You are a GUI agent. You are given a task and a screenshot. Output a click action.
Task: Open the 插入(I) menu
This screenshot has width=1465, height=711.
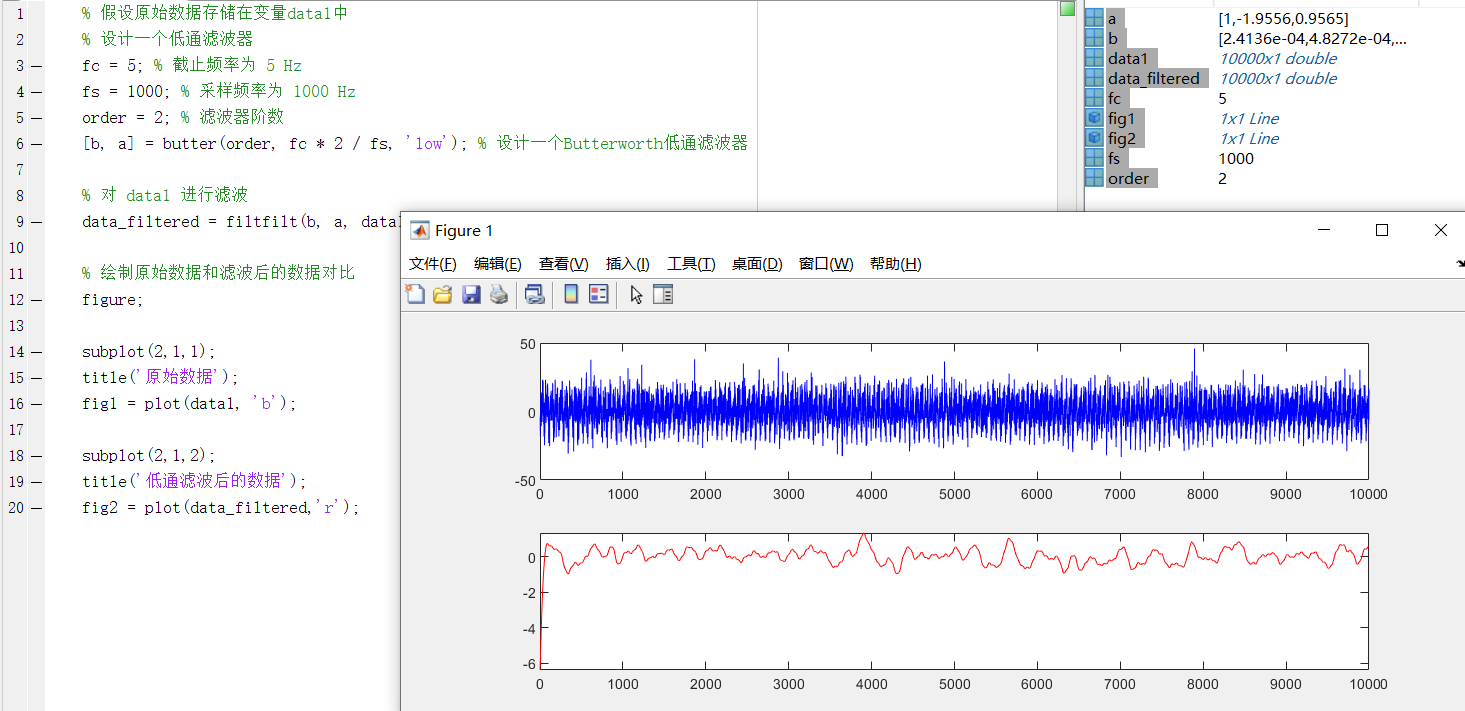627,264
